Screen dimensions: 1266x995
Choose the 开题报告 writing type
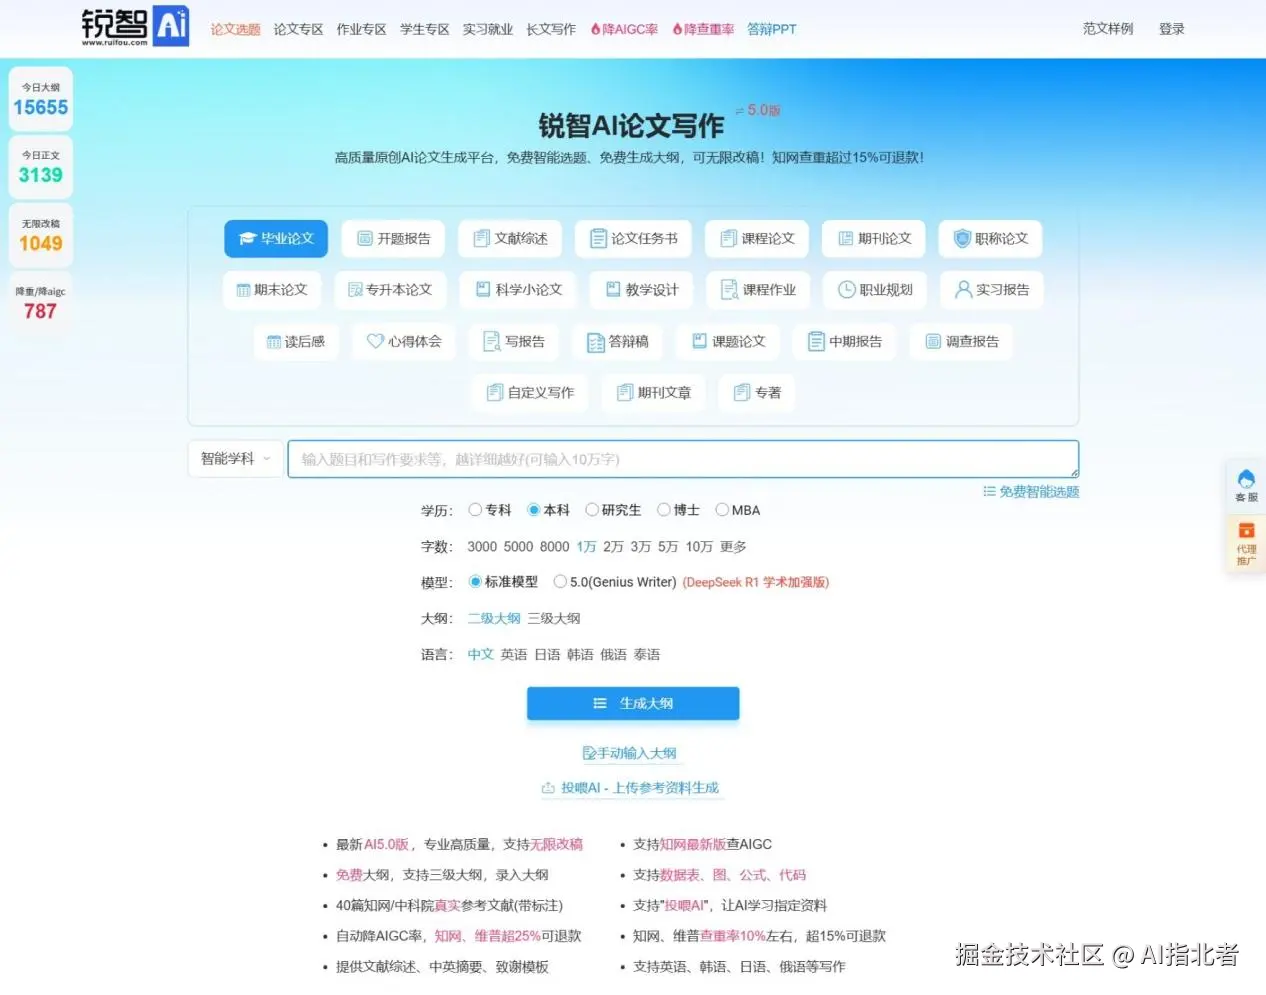click(x=392, y=238)
